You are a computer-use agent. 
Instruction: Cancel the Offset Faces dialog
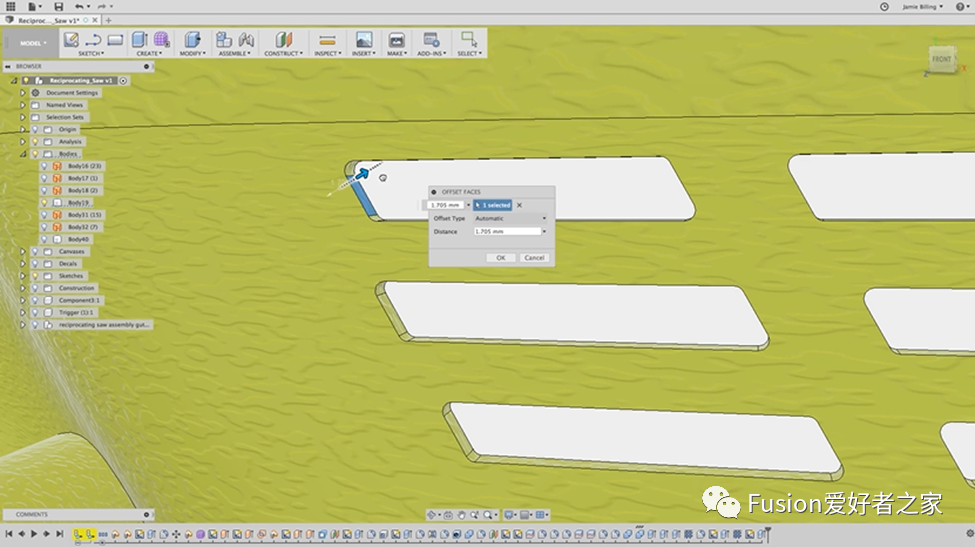coord(534,257)
